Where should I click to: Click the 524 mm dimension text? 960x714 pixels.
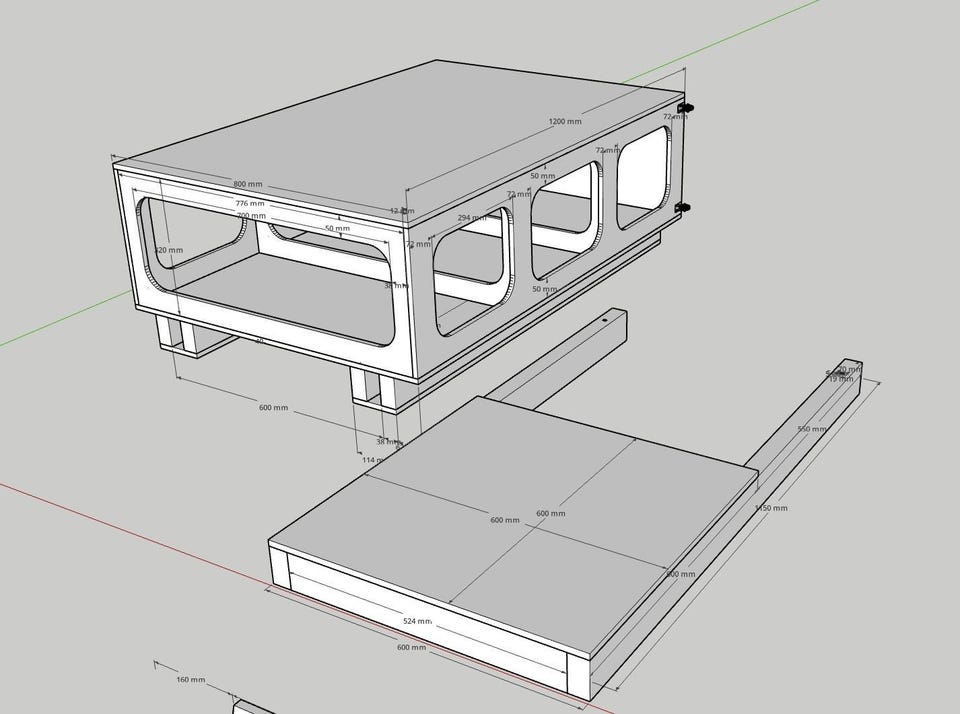(418, 621)
